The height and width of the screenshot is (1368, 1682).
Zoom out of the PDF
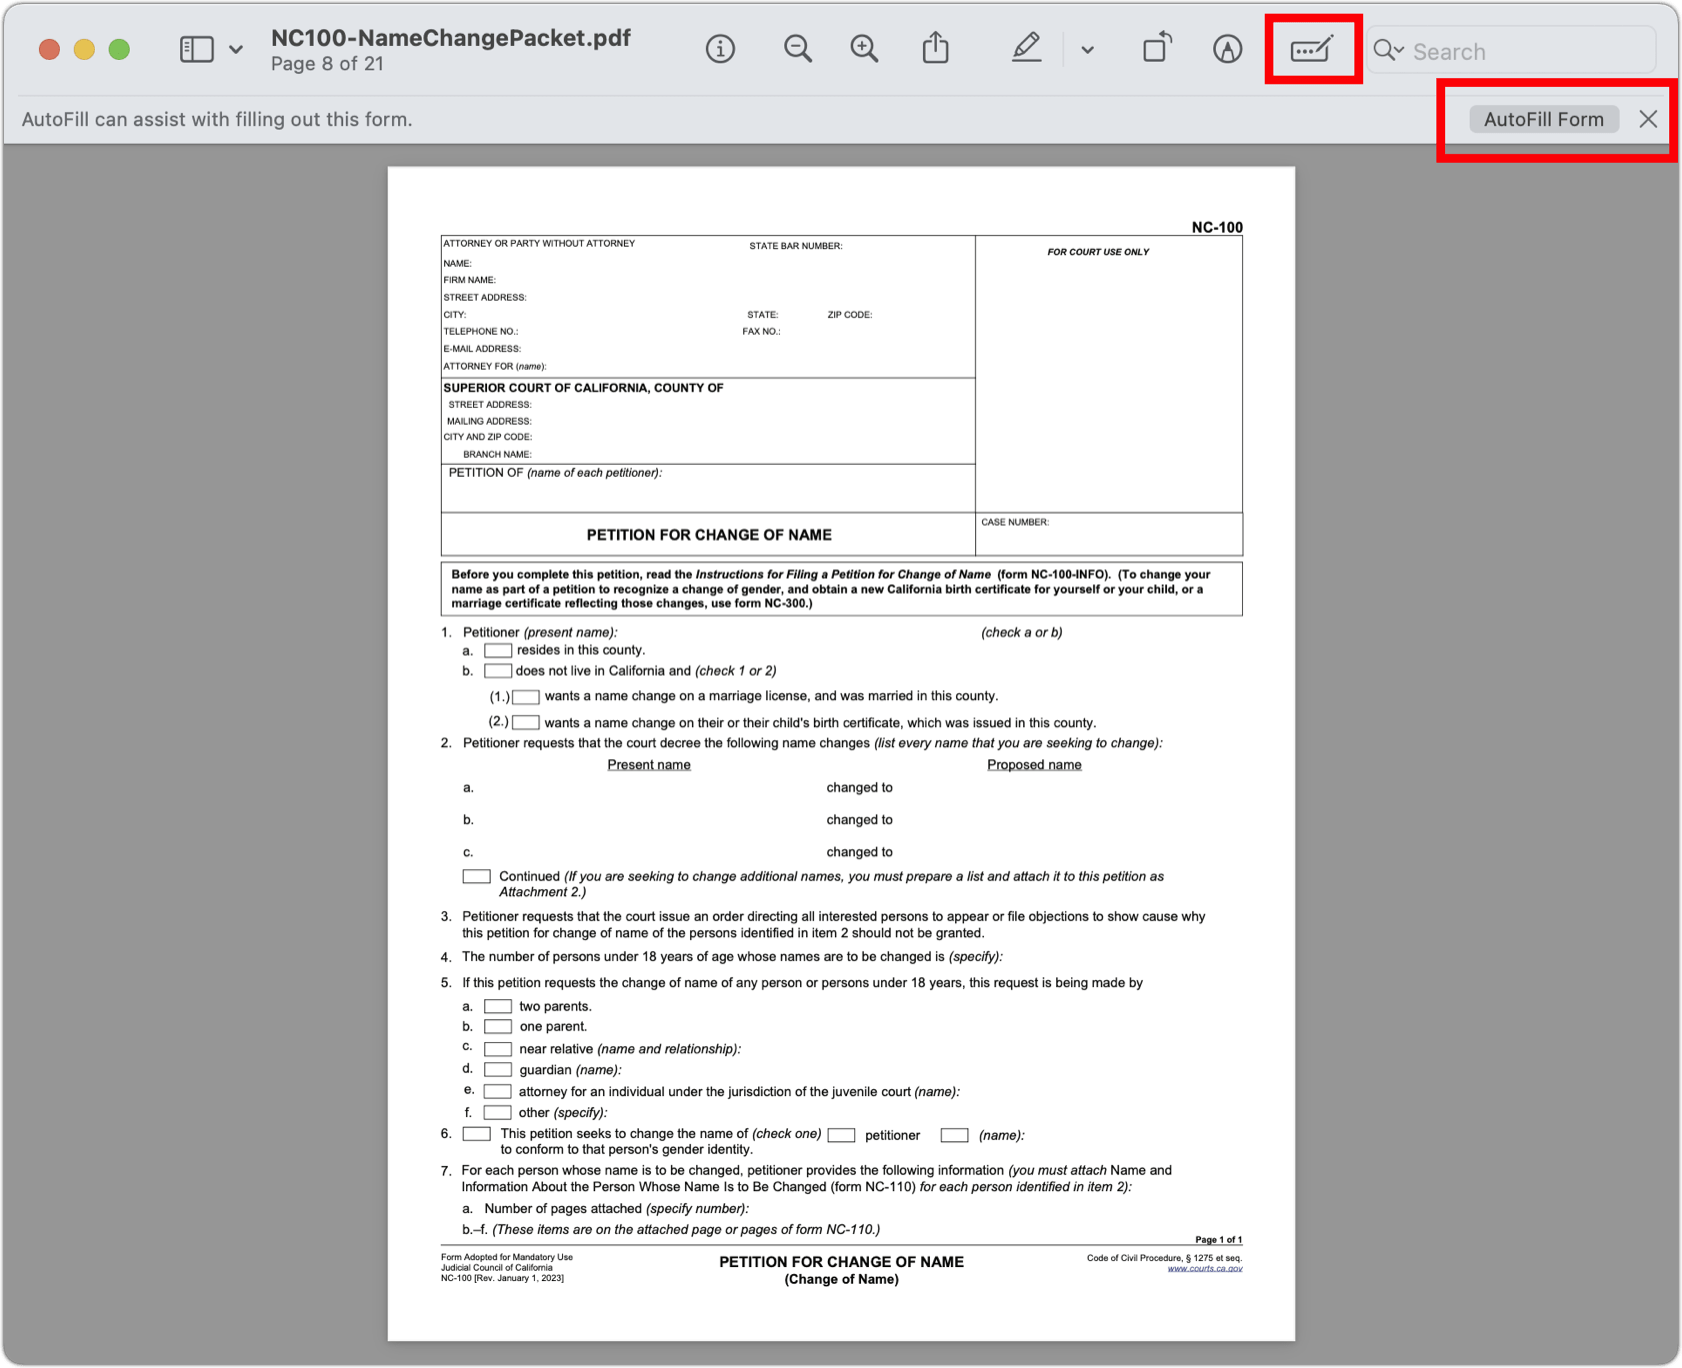[797, 48]
